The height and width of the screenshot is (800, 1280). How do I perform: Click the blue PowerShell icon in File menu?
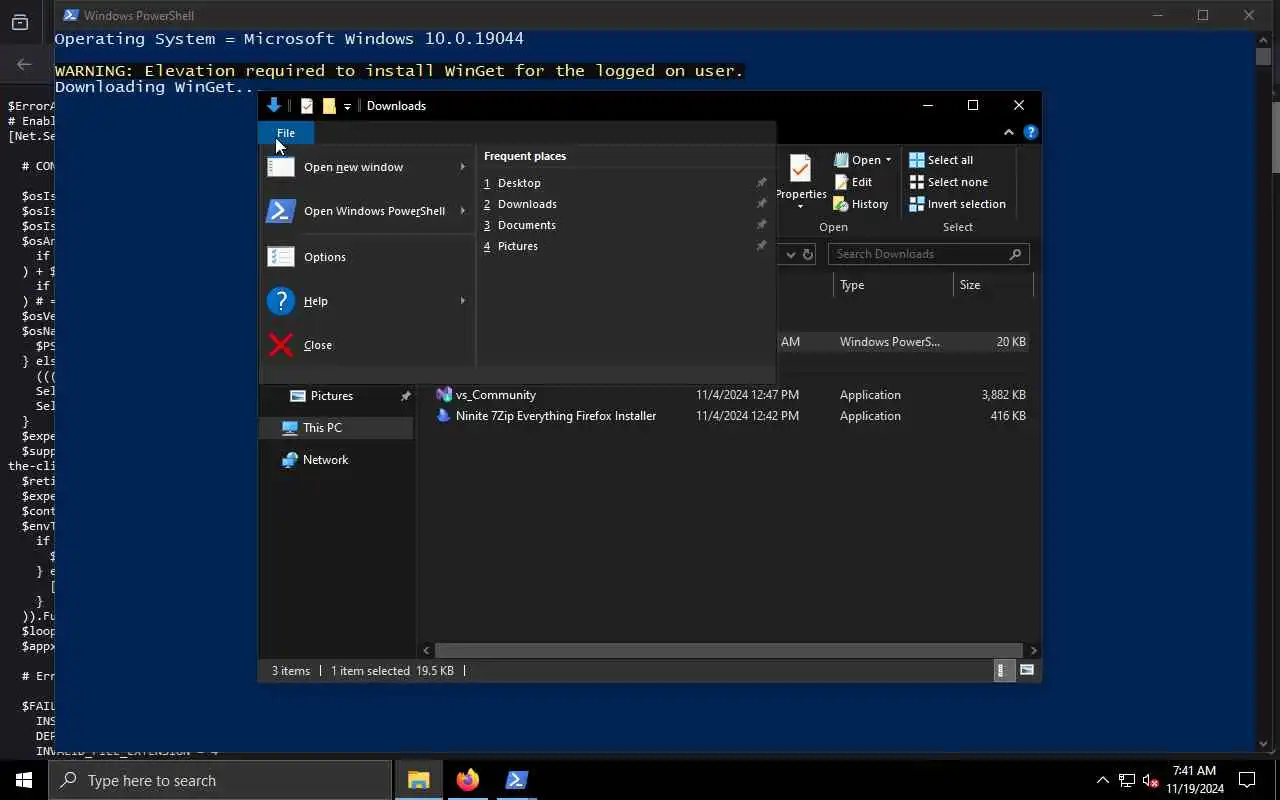[281, 211]
